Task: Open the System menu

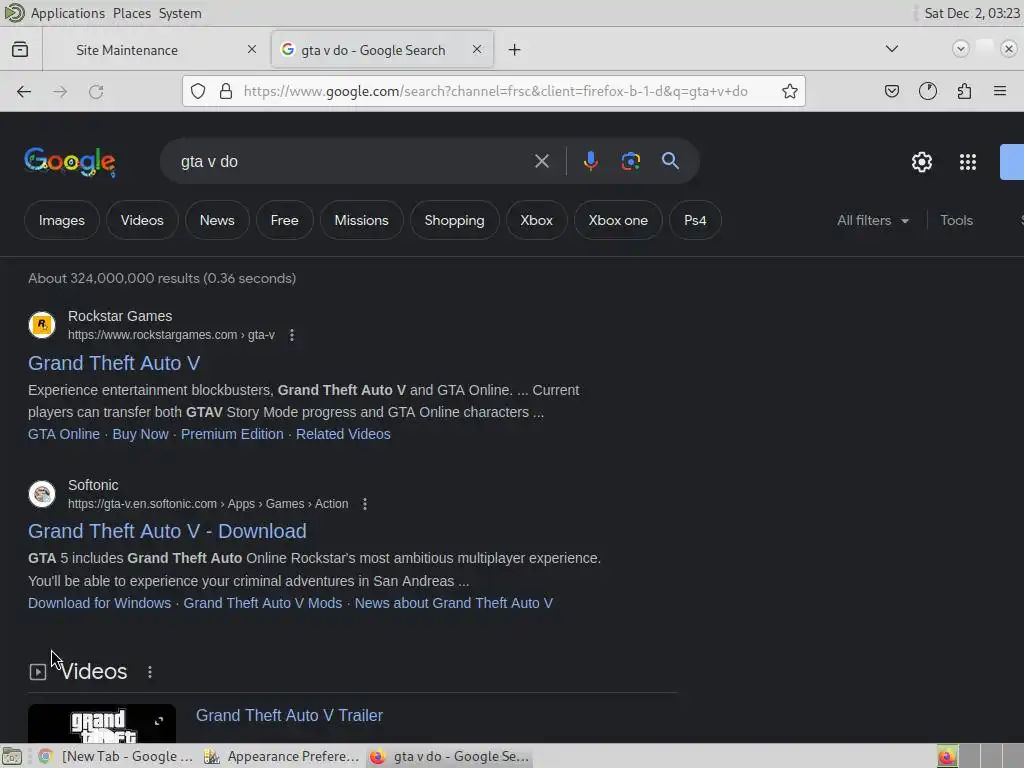Action: [180, 13]
